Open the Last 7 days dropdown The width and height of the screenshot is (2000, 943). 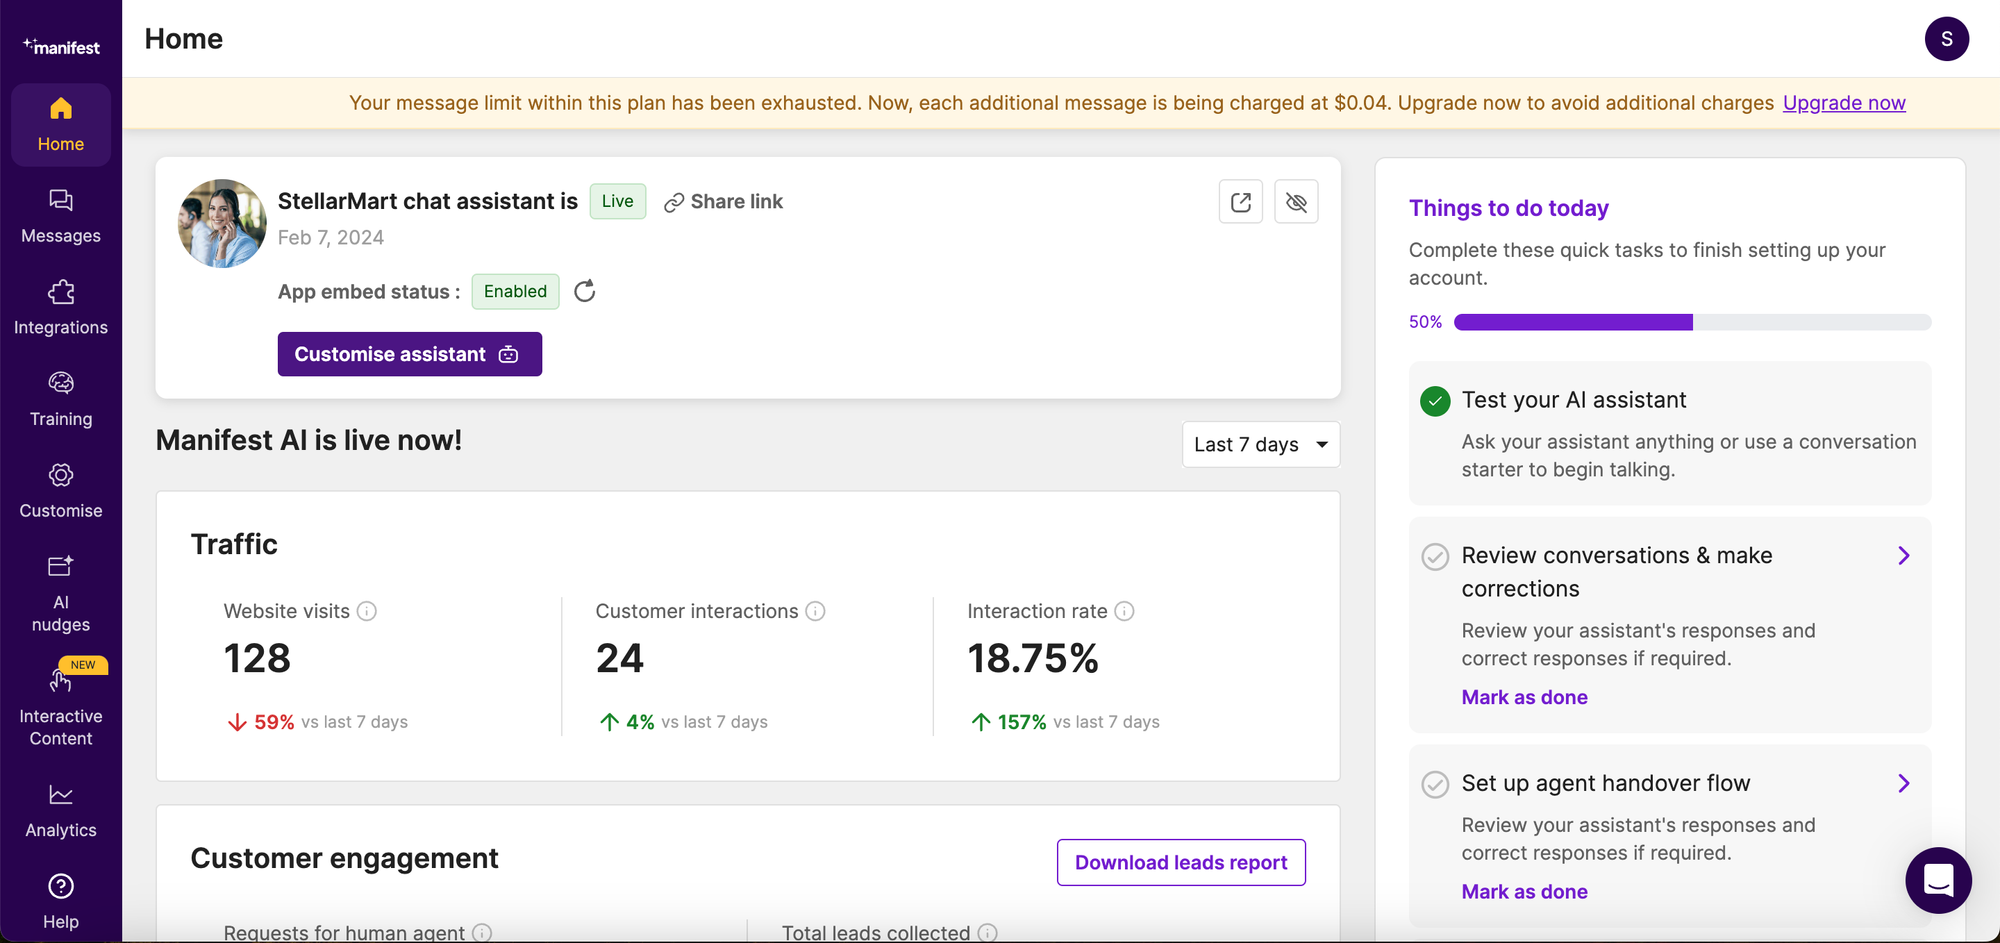[x=1260, y=445]
